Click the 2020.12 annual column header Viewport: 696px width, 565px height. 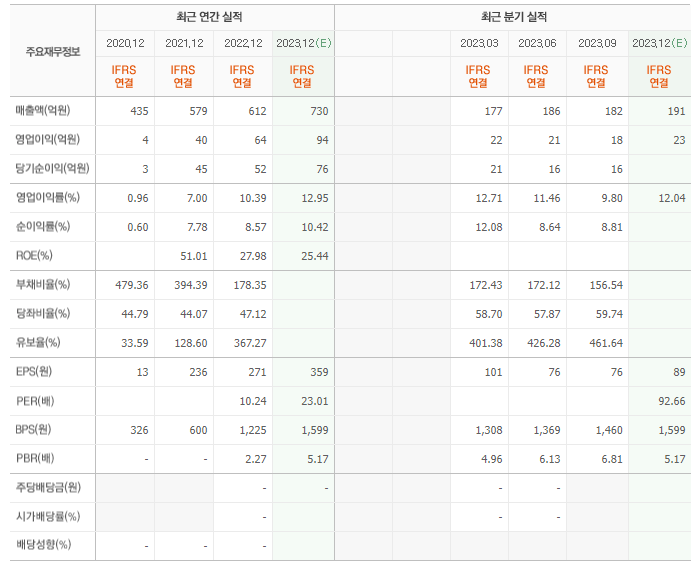(x=125, y=43)
